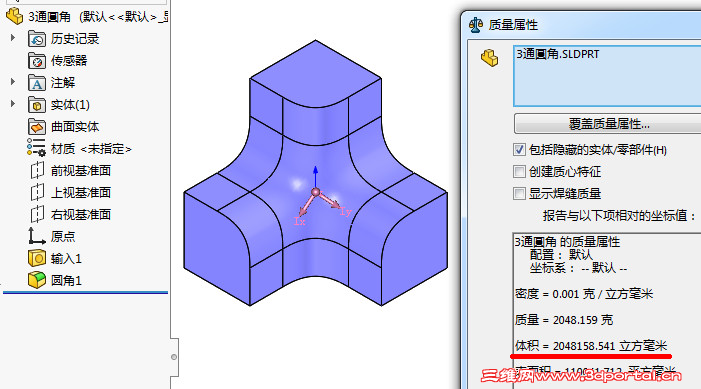
Task: Expand the 实体(1) tree node
Action: [x=13, y=104]
